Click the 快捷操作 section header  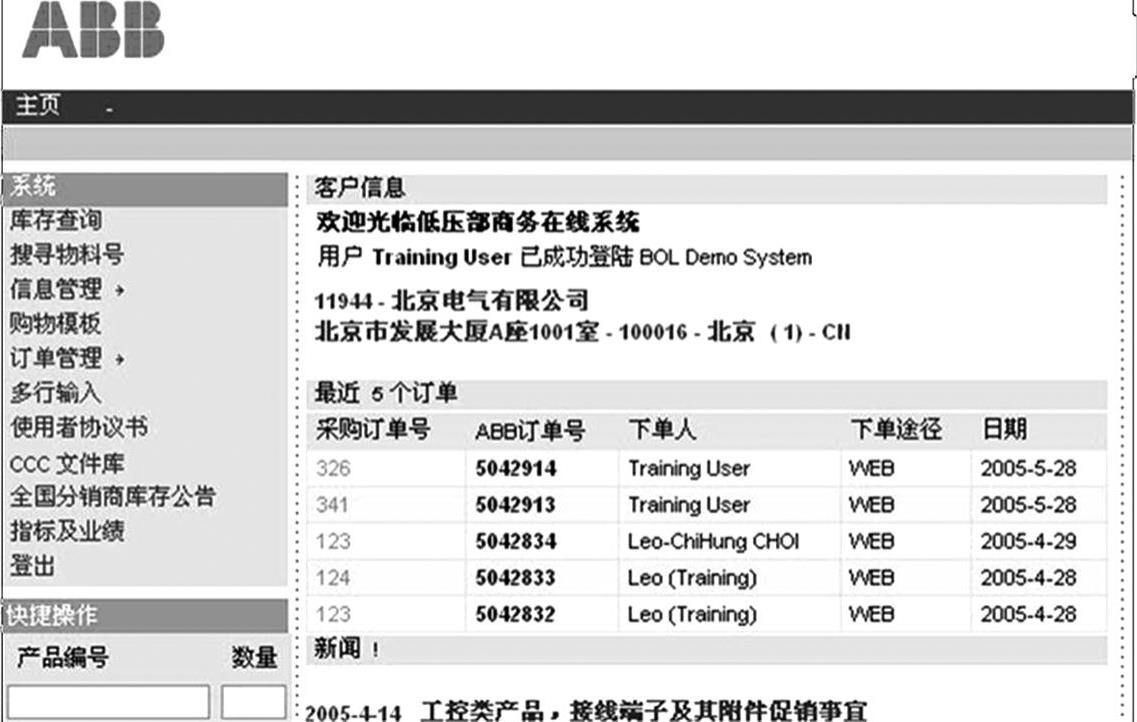tap(145, 615)
